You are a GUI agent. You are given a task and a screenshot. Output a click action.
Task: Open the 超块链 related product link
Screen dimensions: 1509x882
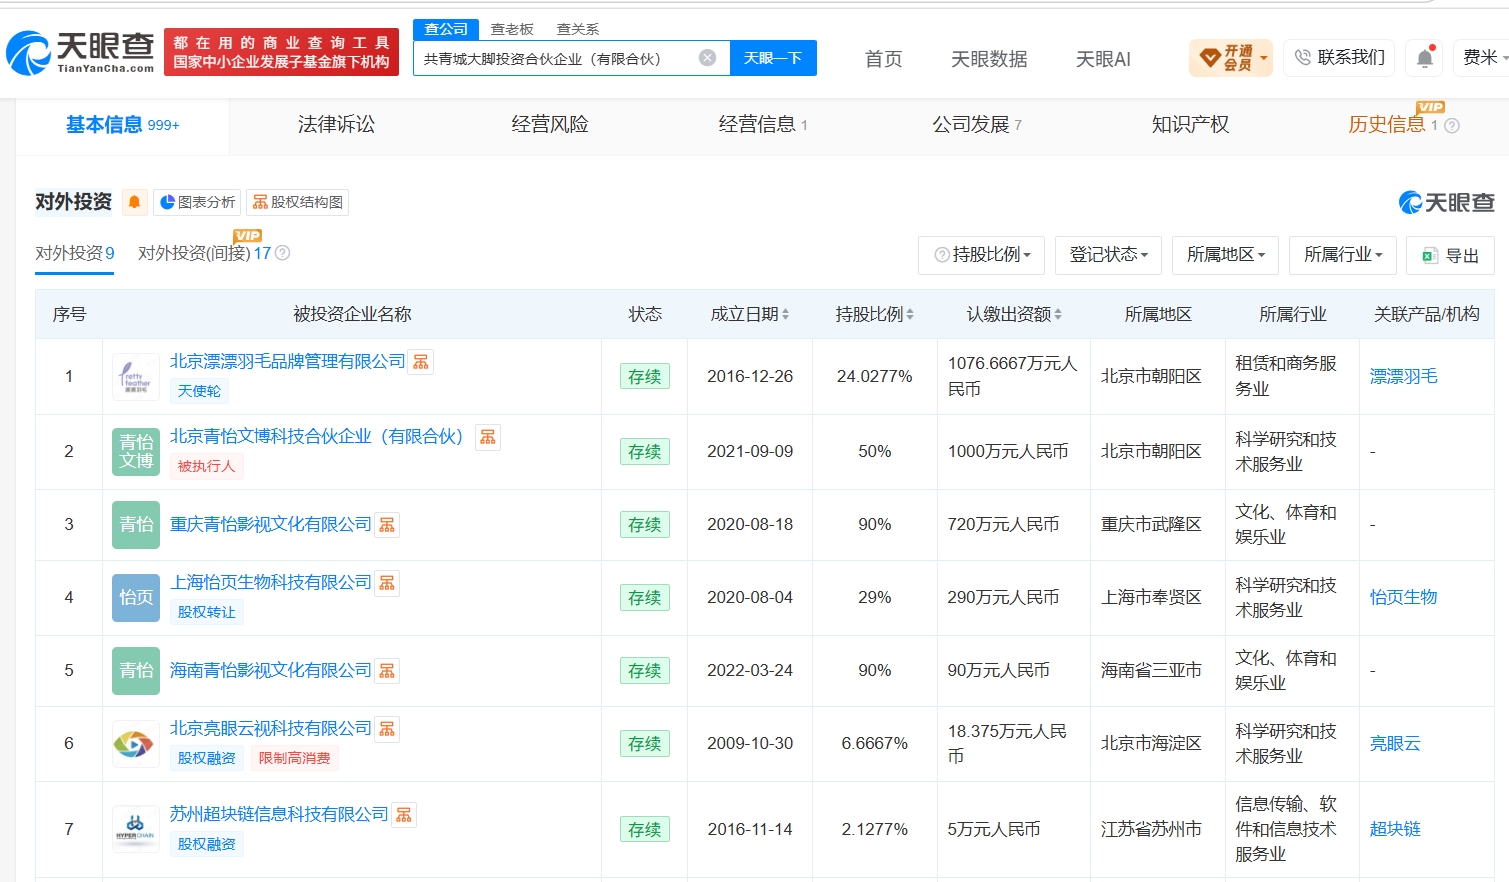pos(1395,829)
